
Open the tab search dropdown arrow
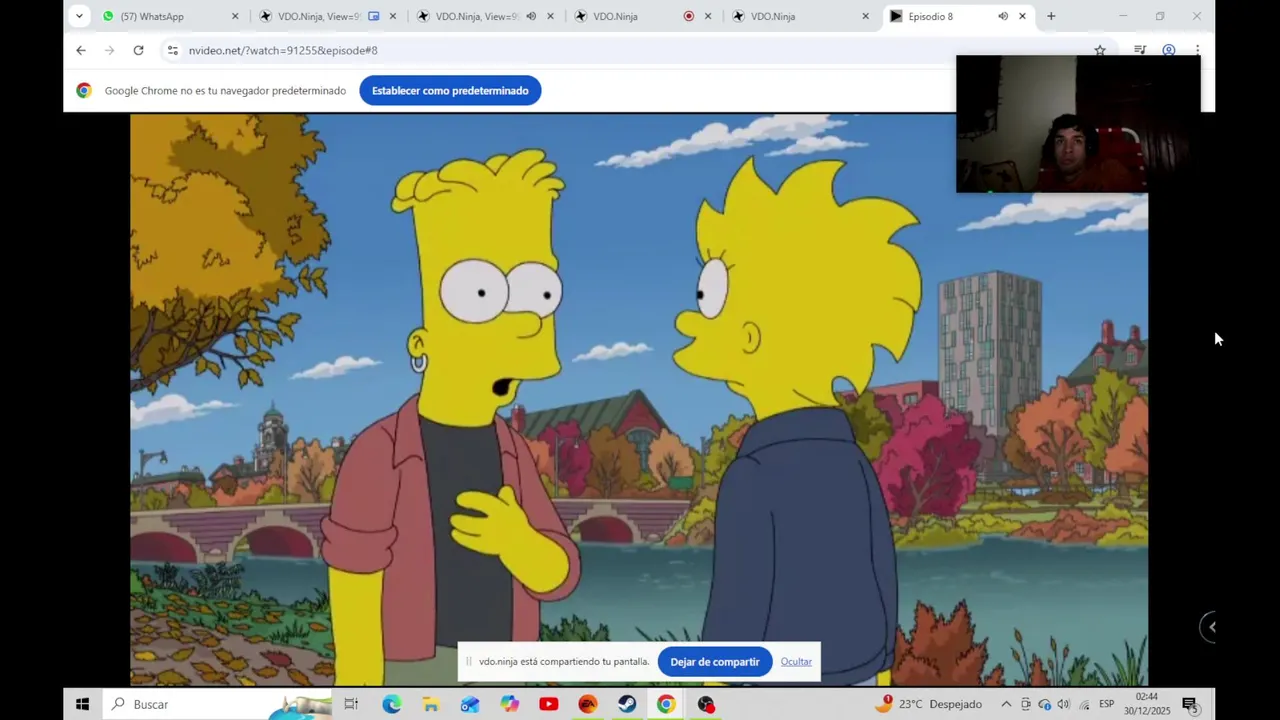pyautogui.click(x=79, y=16)
